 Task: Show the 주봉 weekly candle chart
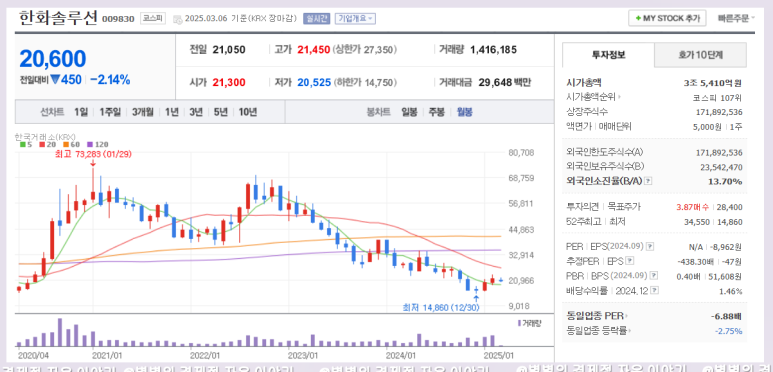436,112
